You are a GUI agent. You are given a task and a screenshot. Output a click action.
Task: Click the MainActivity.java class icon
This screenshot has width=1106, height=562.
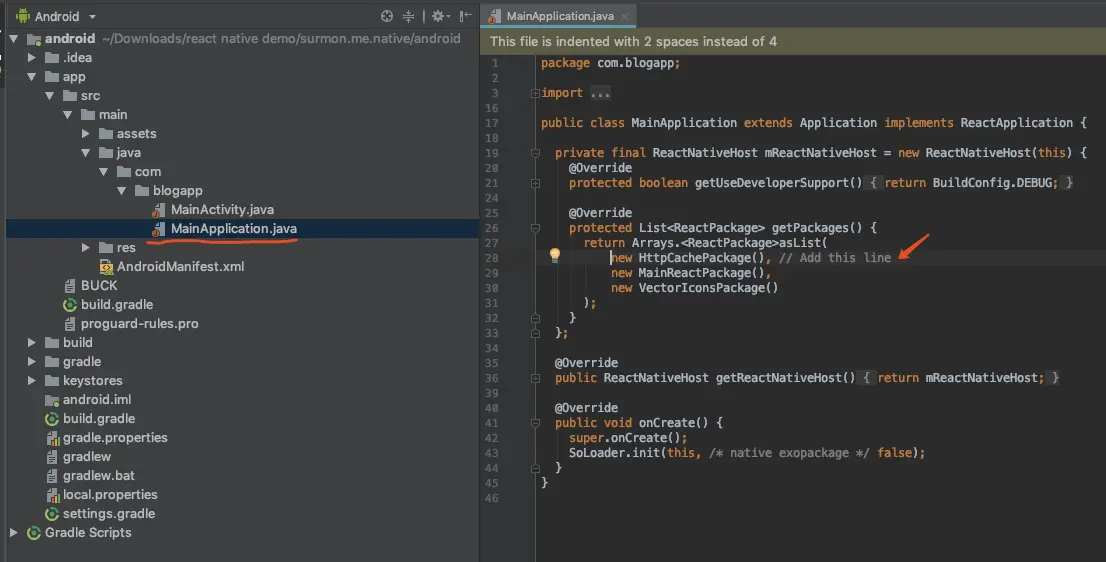coord(159,210)
